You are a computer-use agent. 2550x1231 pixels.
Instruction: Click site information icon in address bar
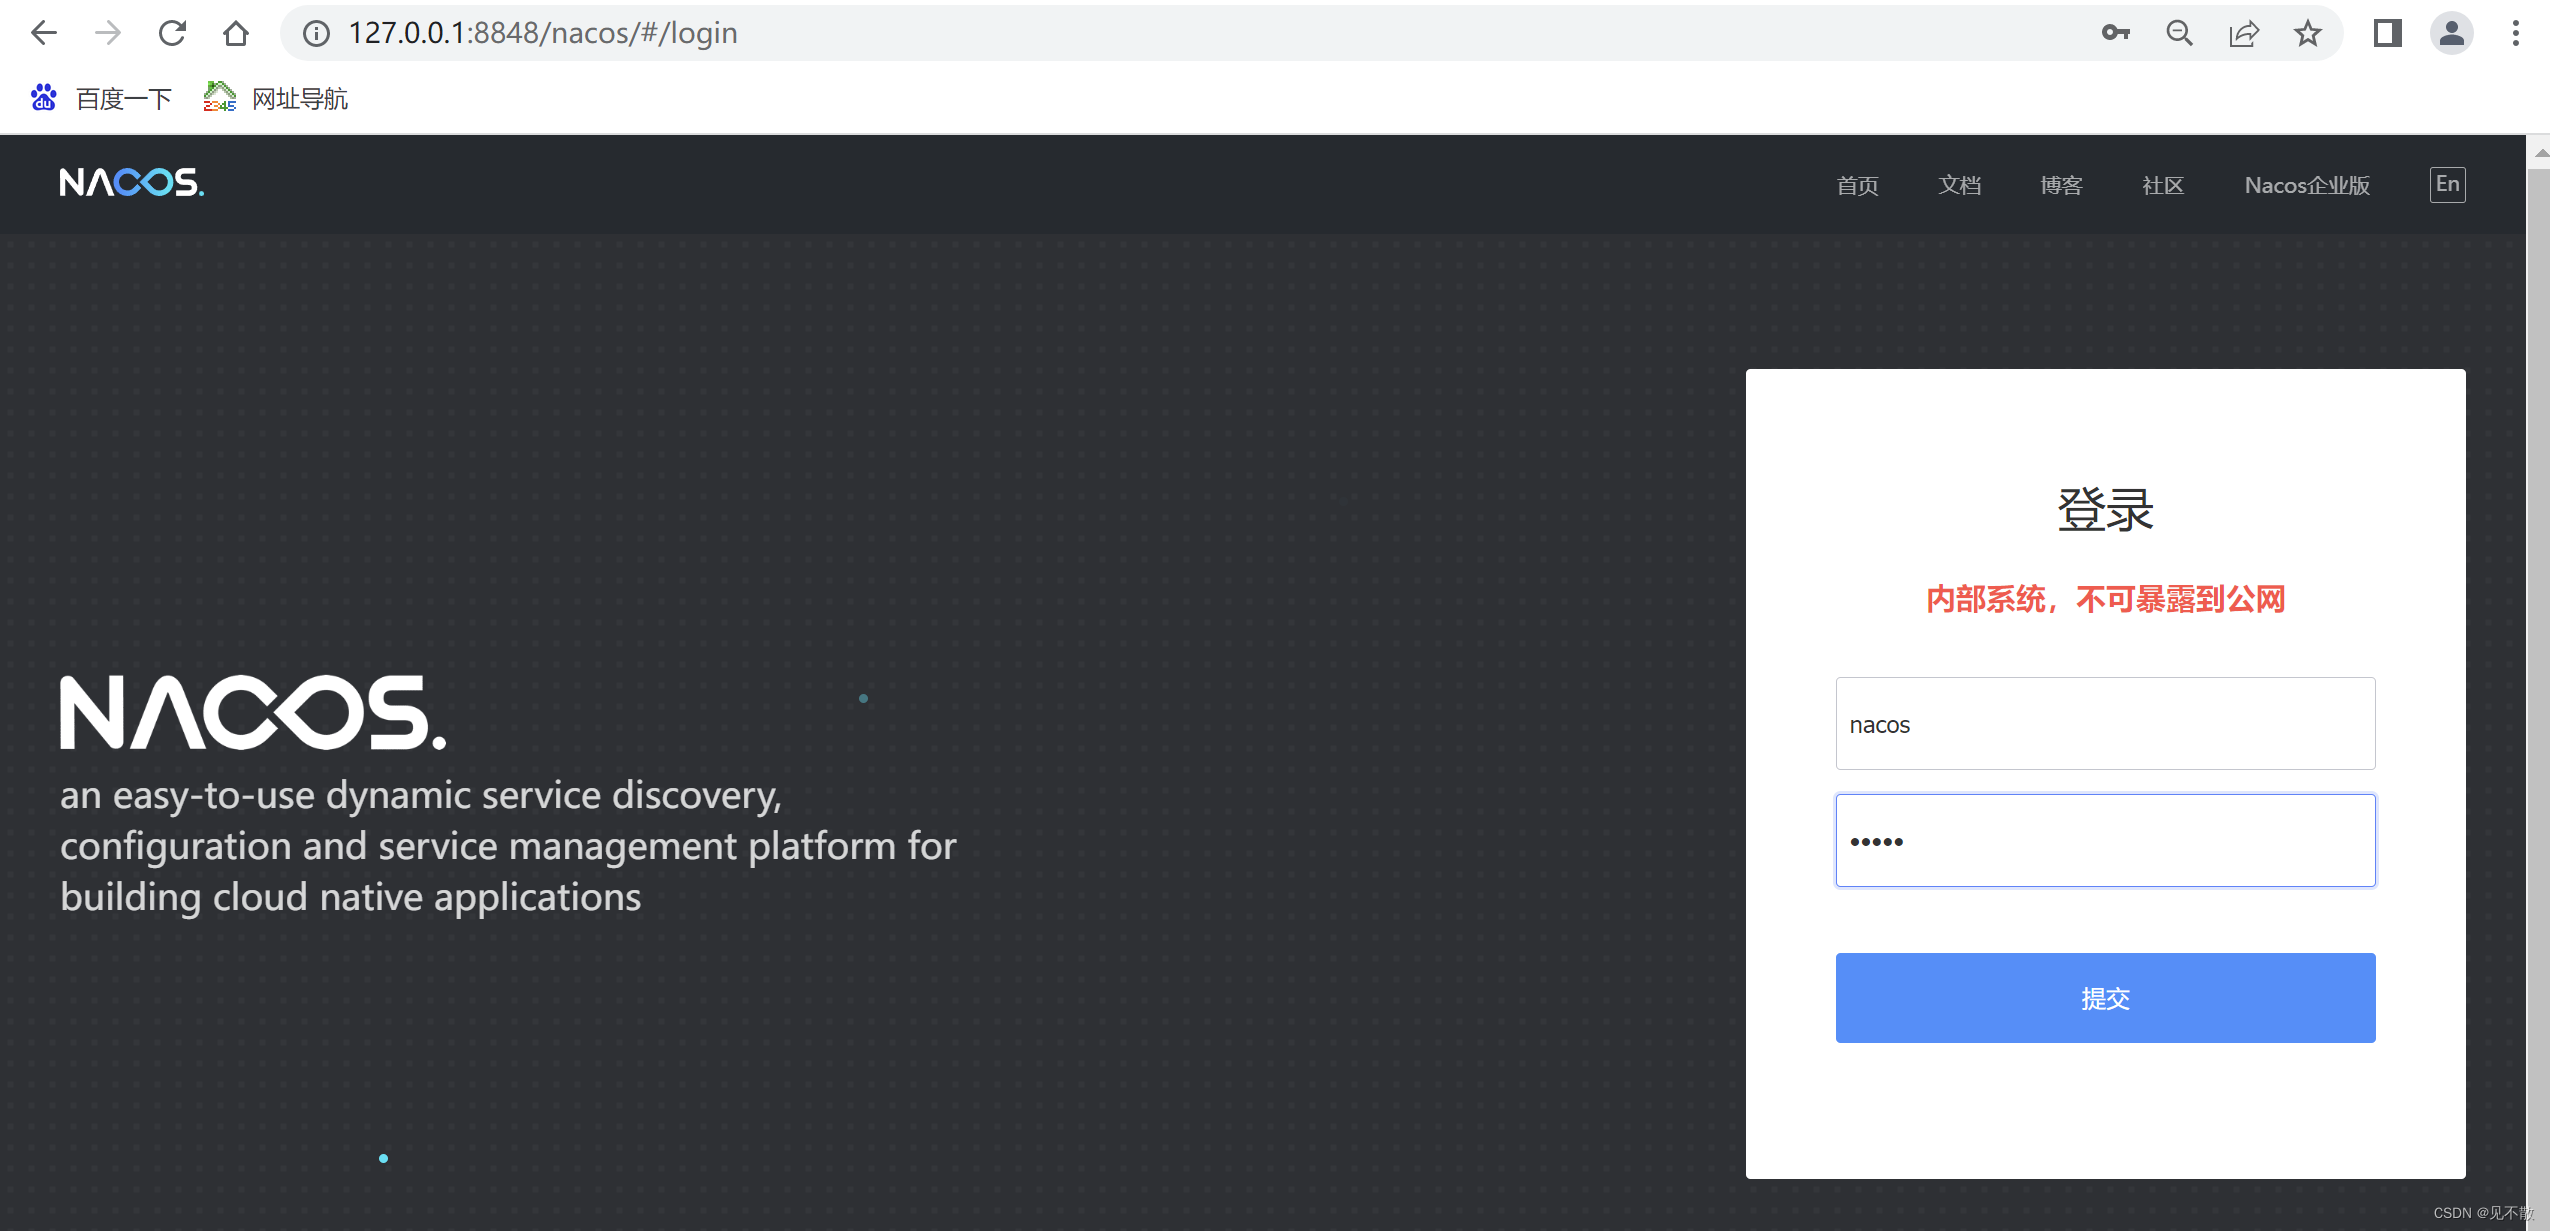[x=316, y=33]
